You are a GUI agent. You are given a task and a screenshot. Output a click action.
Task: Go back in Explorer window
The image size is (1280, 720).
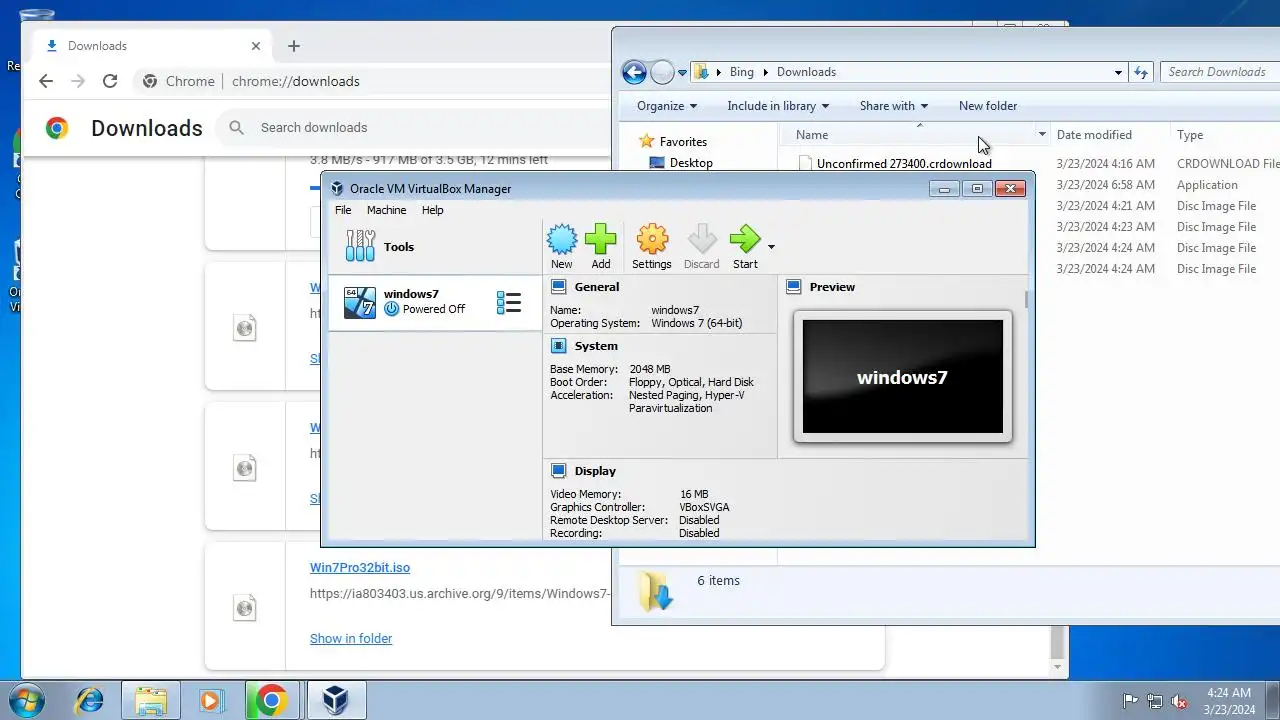[x=633, y=72]
